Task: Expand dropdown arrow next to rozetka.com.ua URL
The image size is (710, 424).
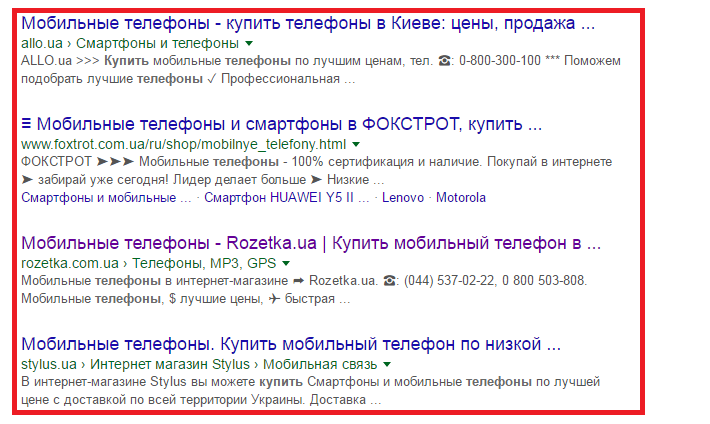Action: click(286, 263)
